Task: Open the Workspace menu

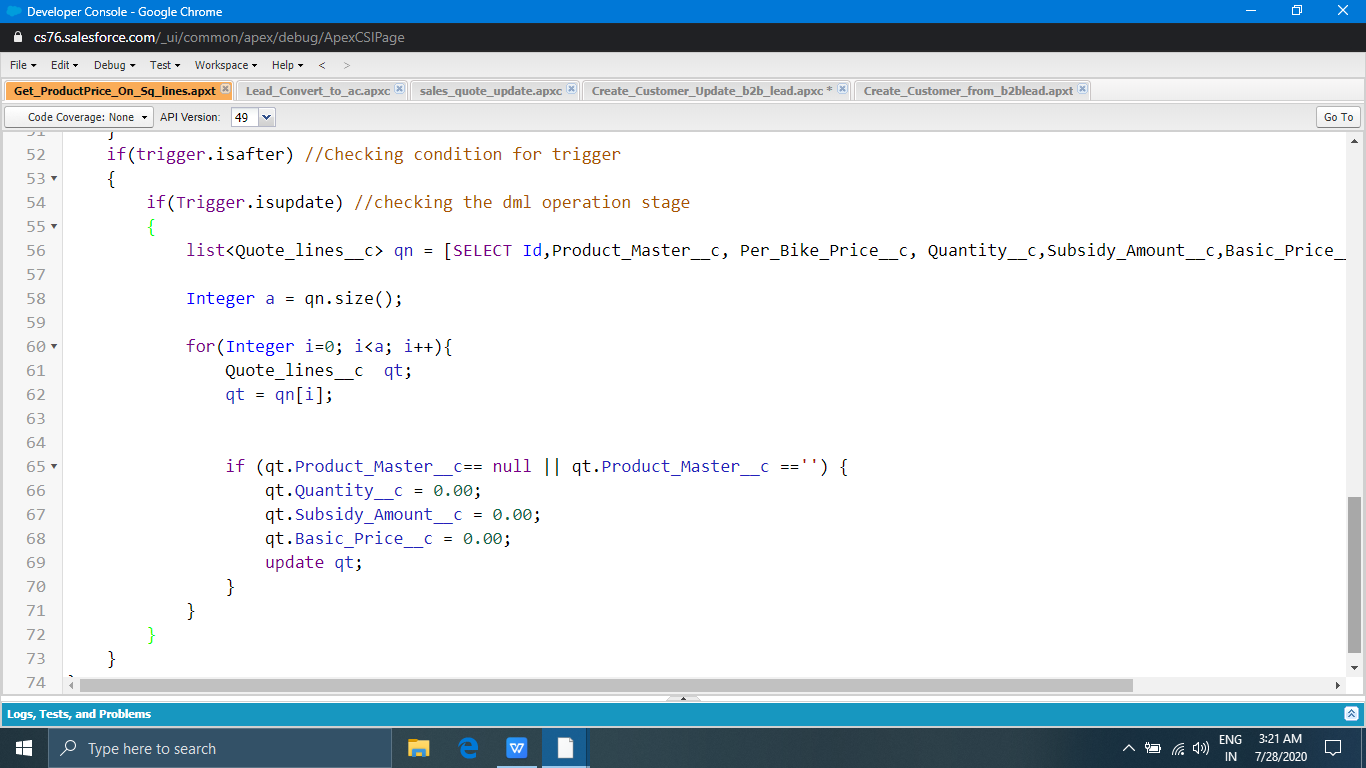Action: coord(226,65)
